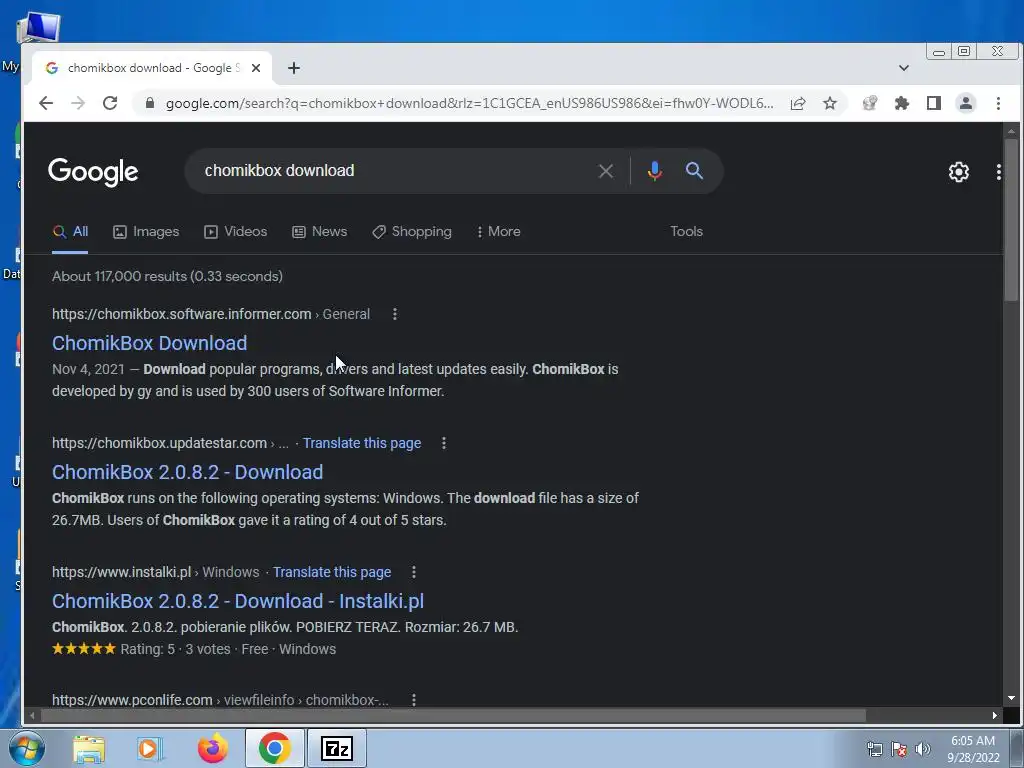The image size is (1024, 768).
Task: Click the Google logo
Action: (93, 172)
